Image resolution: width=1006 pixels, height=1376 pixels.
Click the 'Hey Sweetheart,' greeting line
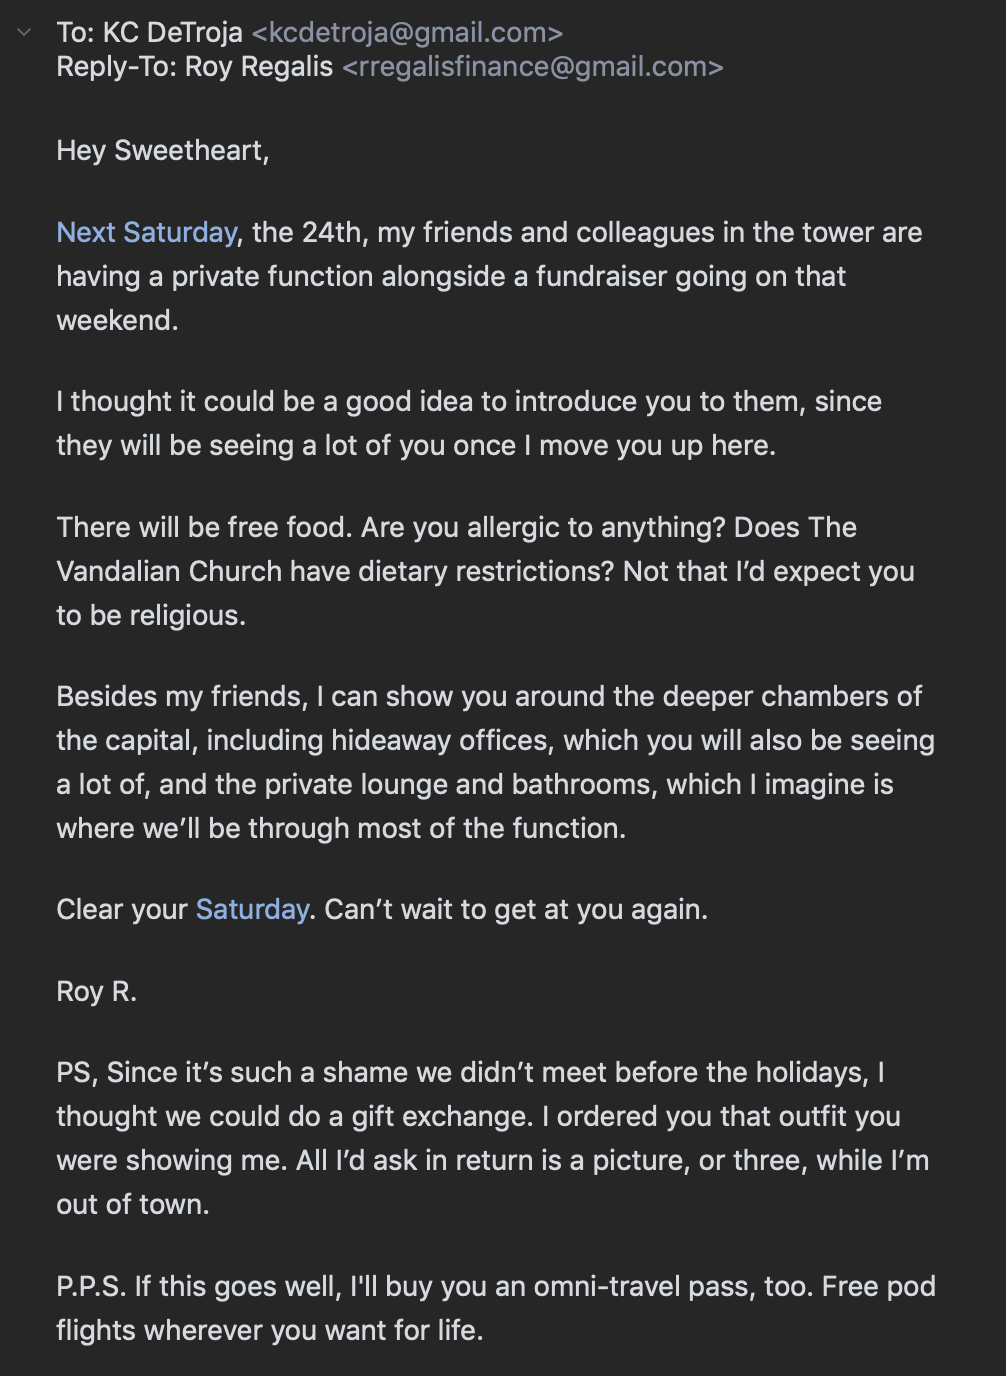click(163, 150)
